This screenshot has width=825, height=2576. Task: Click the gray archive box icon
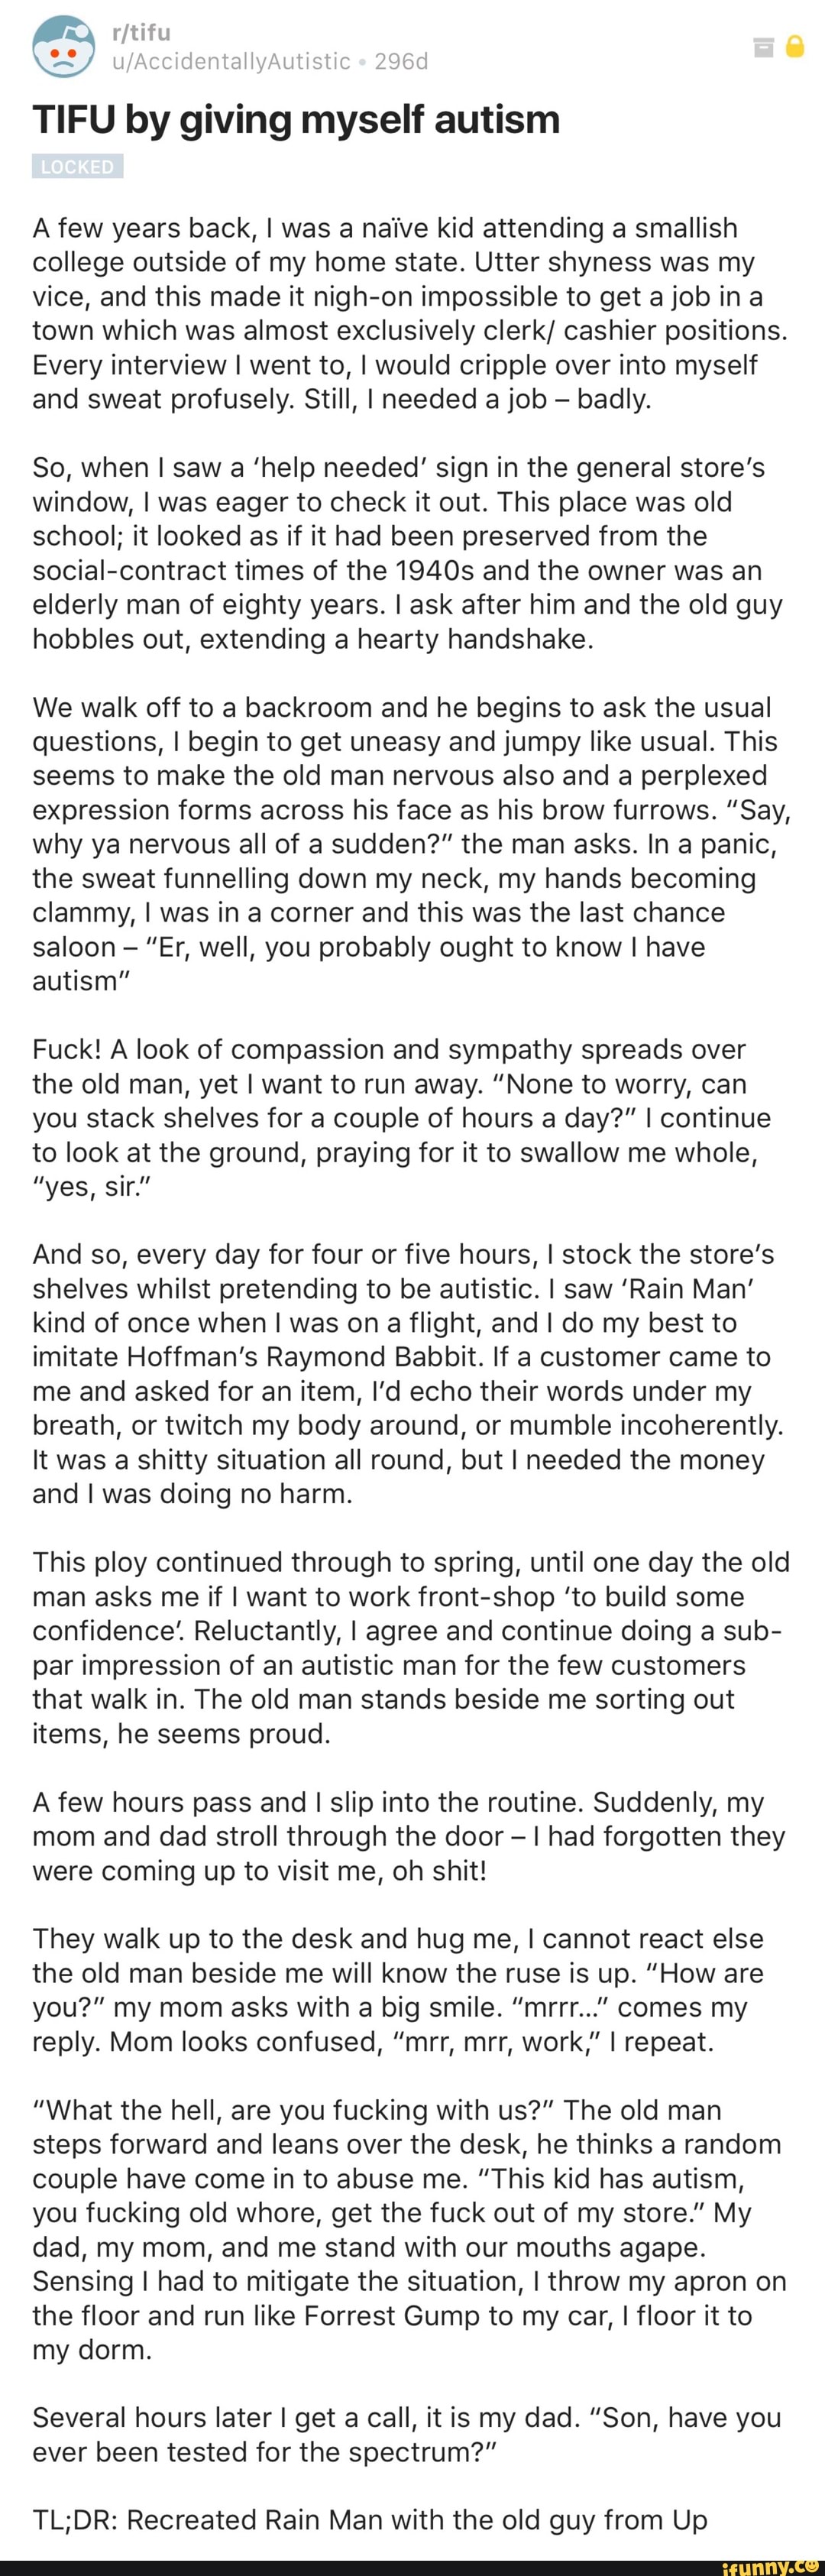point(763,47)
